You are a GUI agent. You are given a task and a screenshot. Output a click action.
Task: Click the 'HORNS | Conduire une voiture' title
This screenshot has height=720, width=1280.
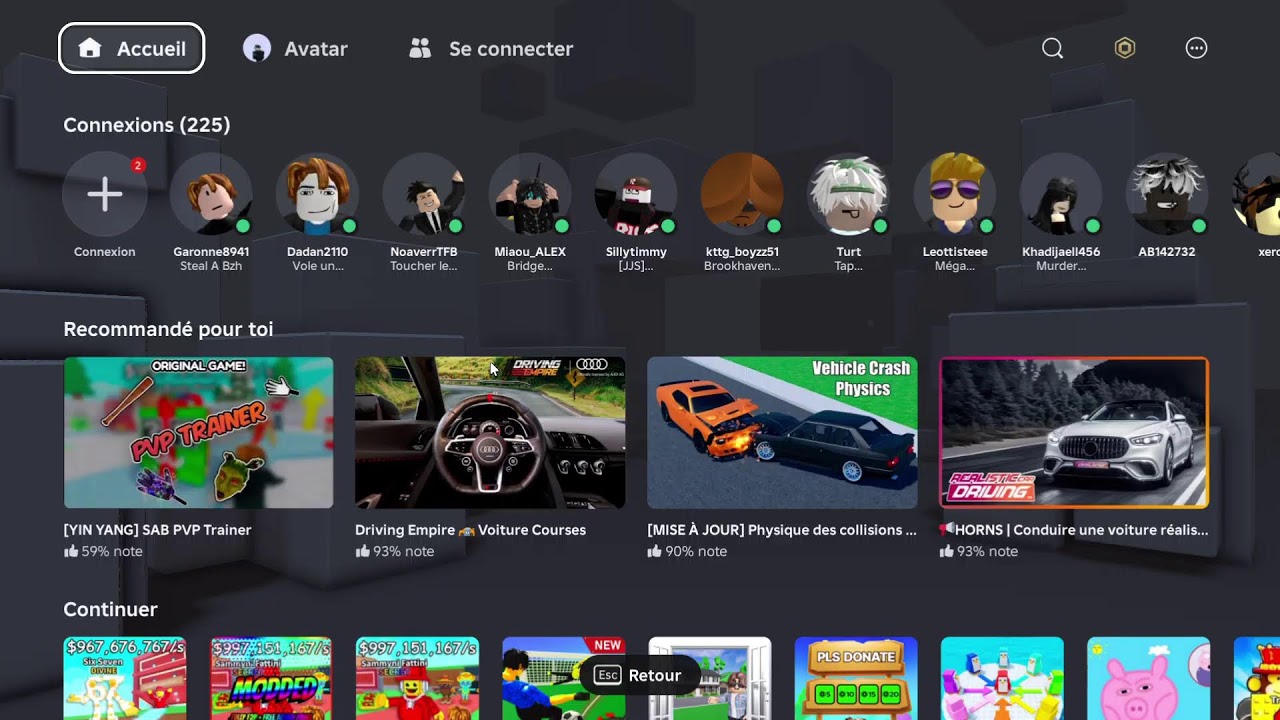(1074, 530)
